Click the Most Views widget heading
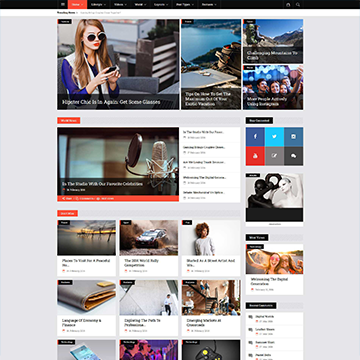The image size is (360, 360). coord(257,237)
